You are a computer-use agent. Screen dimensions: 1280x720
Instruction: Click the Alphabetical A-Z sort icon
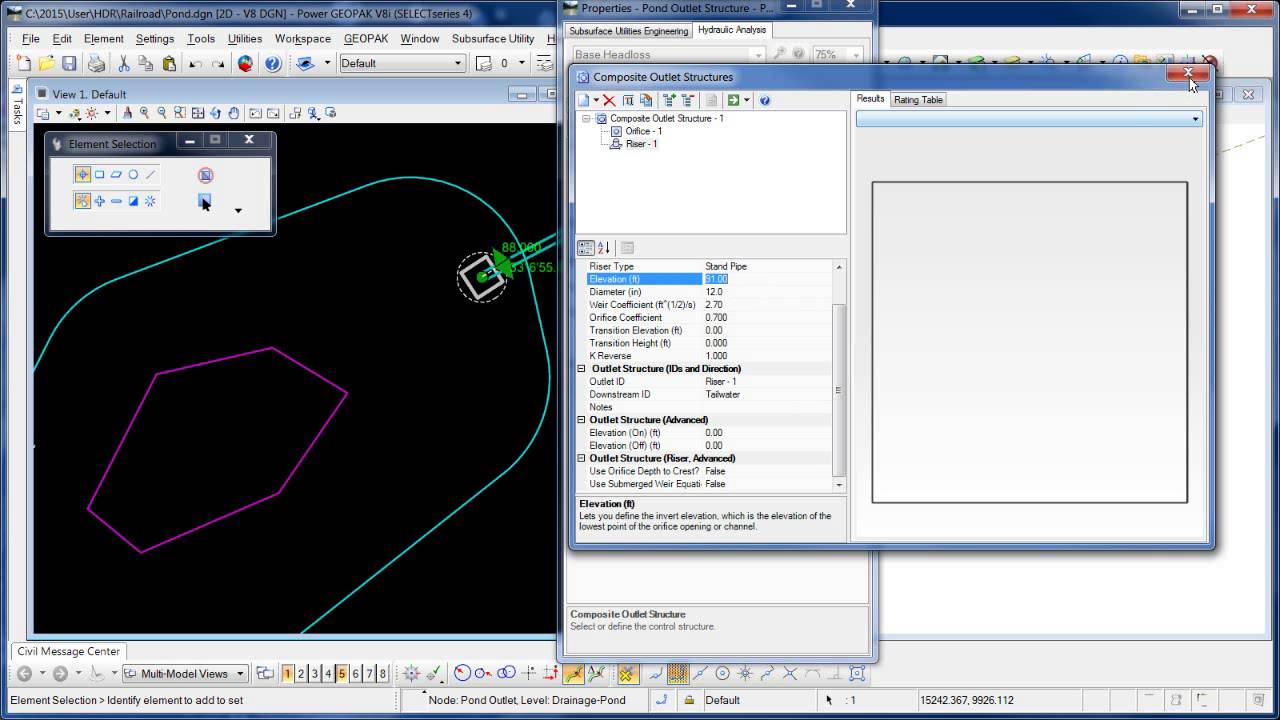point(604,248)
